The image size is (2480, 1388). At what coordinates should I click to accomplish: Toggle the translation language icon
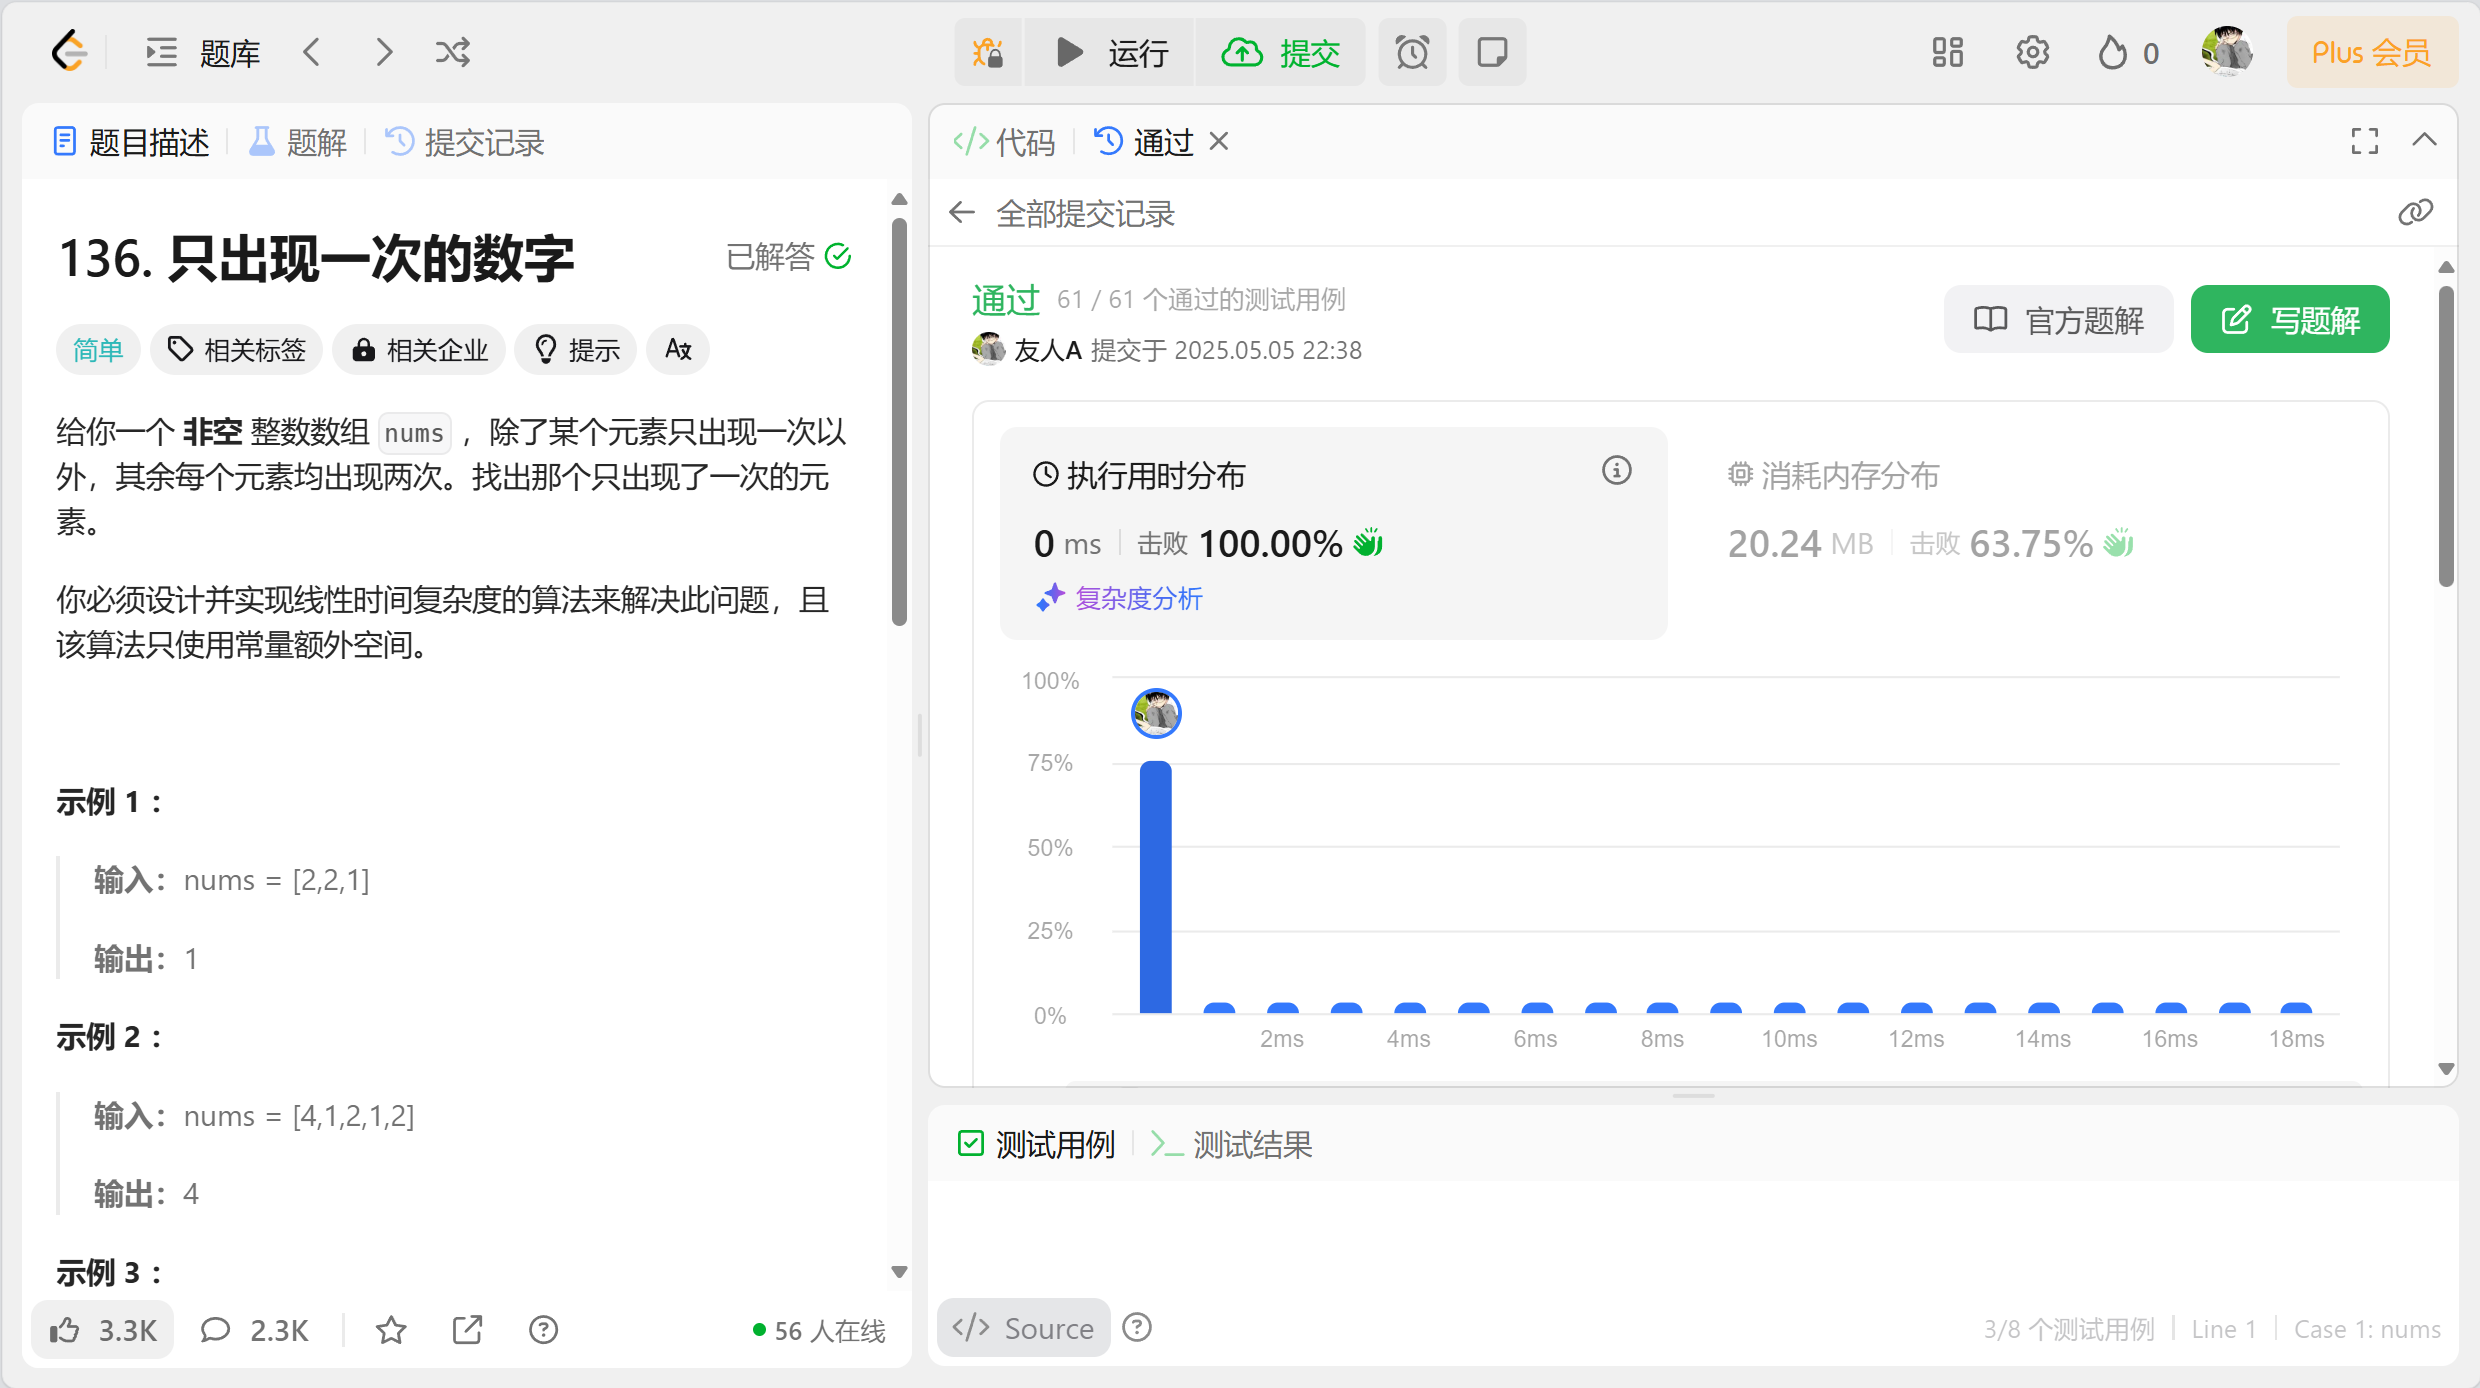[x=678, y=349]
